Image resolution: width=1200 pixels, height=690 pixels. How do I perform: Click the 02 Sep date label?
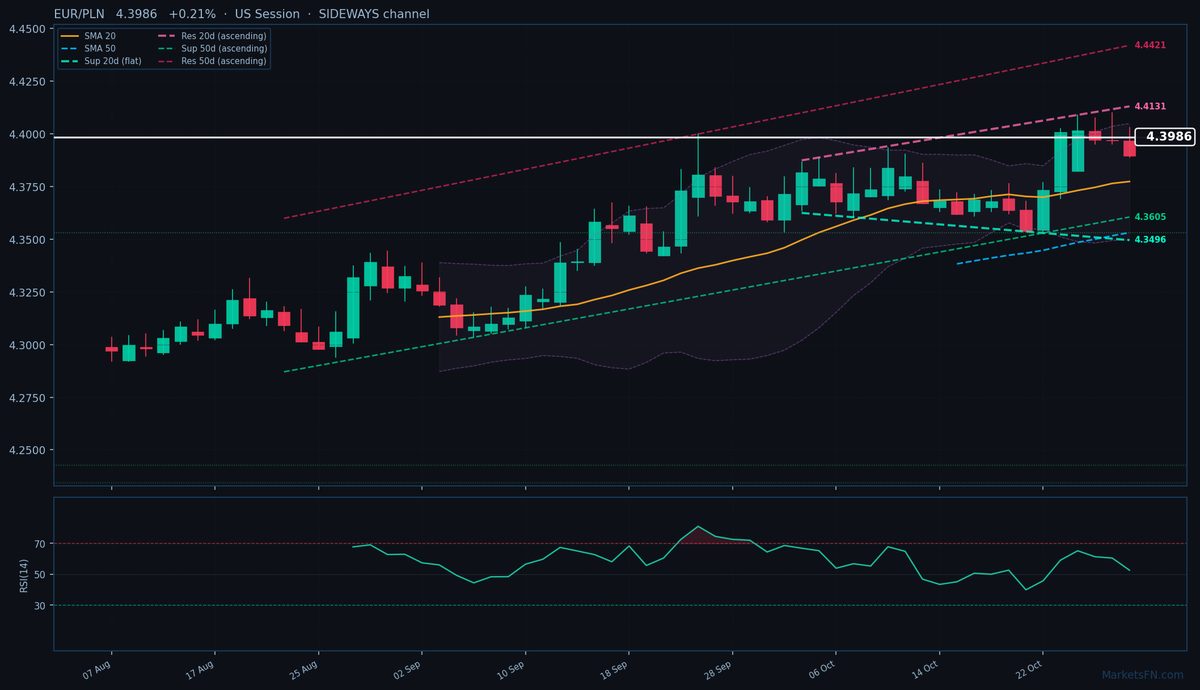click(407, 669)
